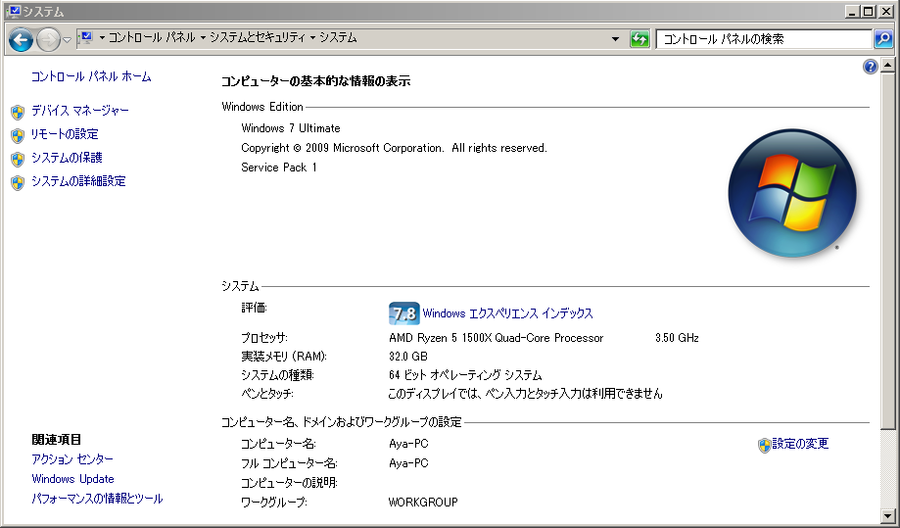Open デバイス マネージャー link
Image resolution: width=900 pixels, height=528 pixels.
[x=80, y=111]
